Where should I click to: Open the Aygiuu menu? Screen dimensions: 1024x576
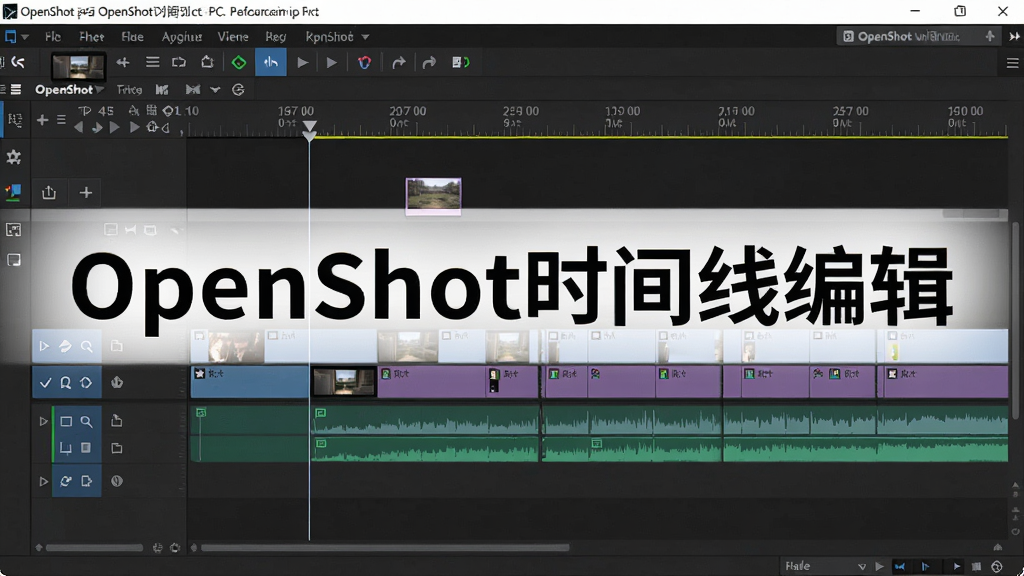tap(182, 37)
